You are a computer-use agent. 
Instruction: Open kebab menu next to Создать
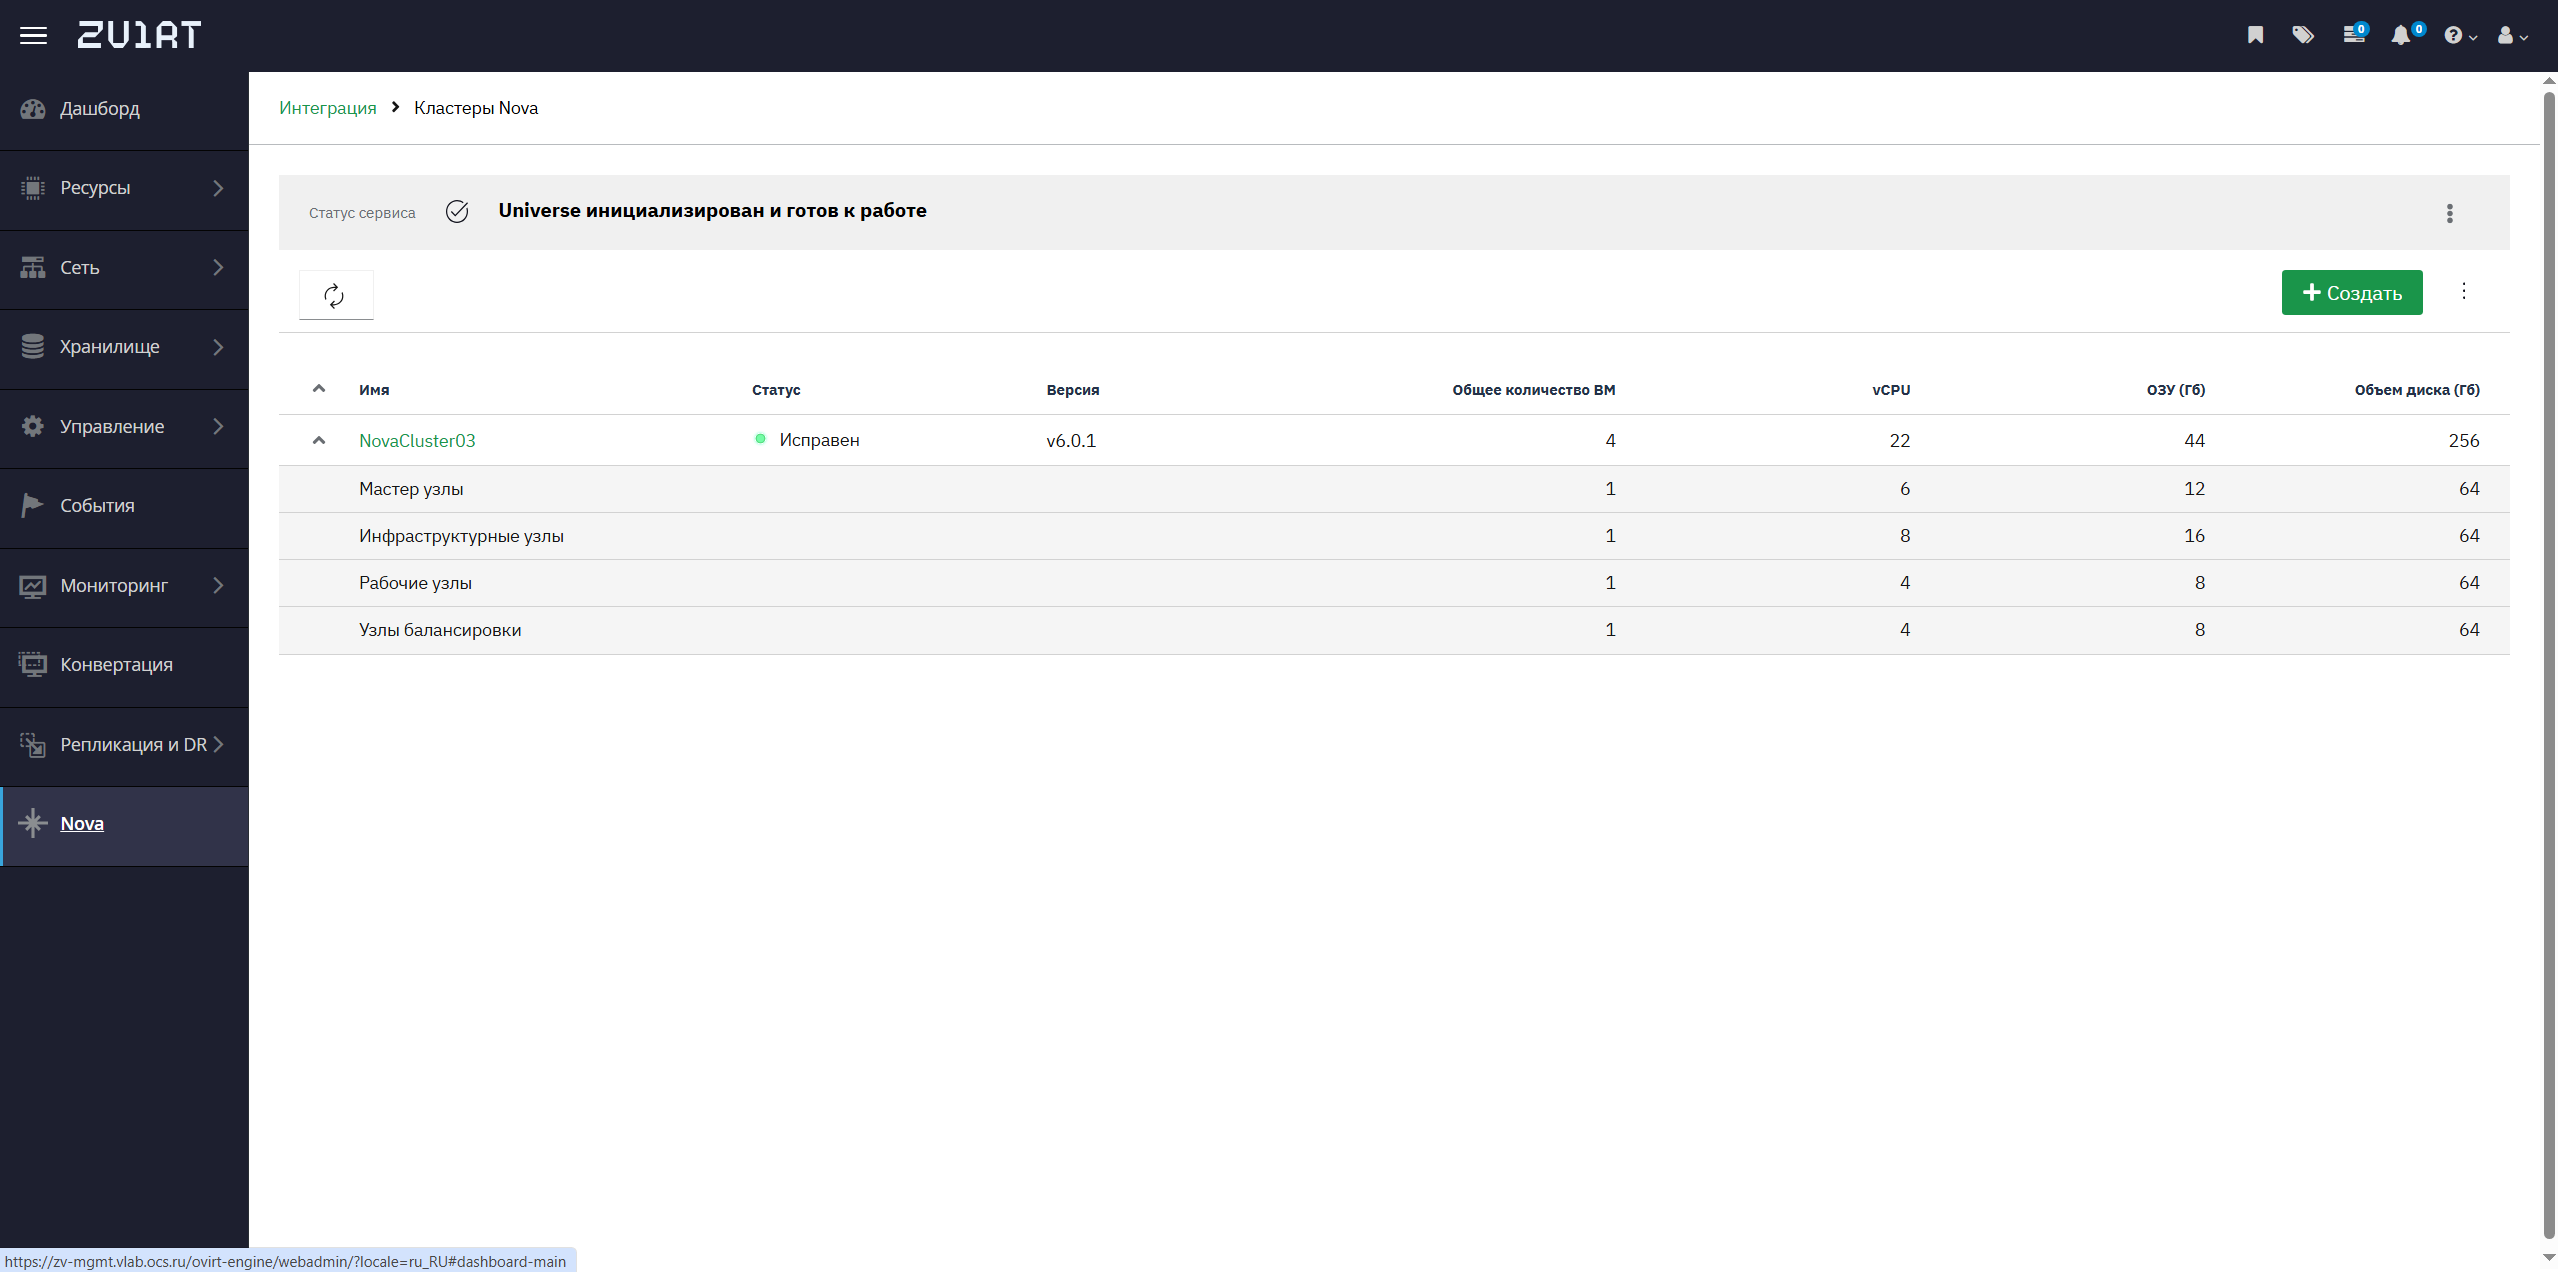[2463, 291]
